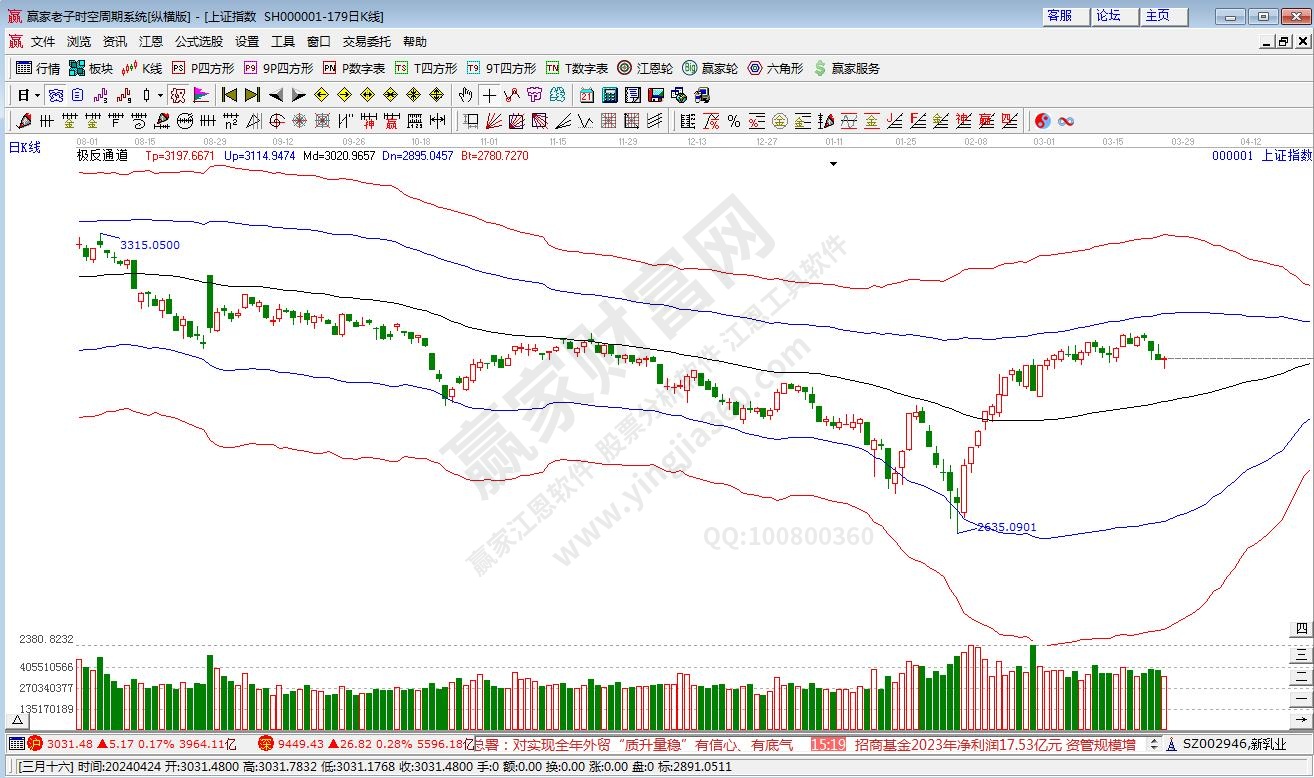Open the calendar icon showing 21
Screen dimensions: 1314x778
coord(586,95)
